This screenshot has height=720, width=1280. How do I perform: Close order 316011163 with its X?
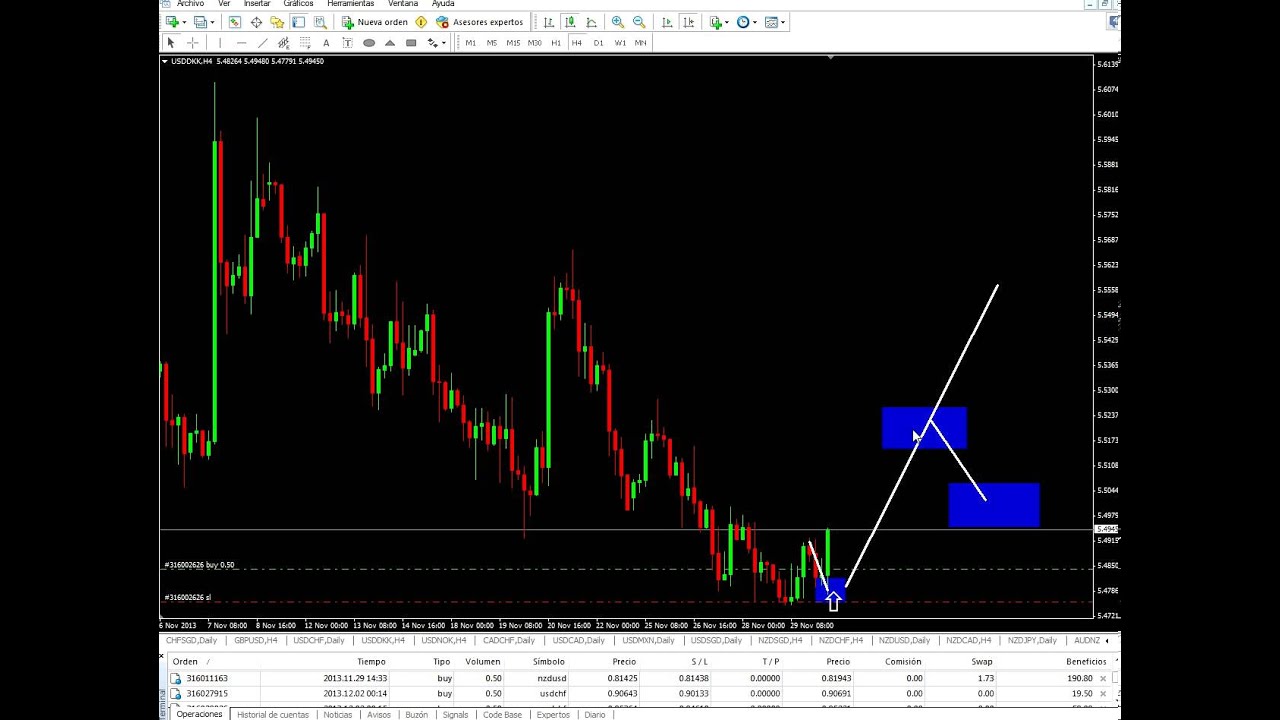(x=1103, y=678)
